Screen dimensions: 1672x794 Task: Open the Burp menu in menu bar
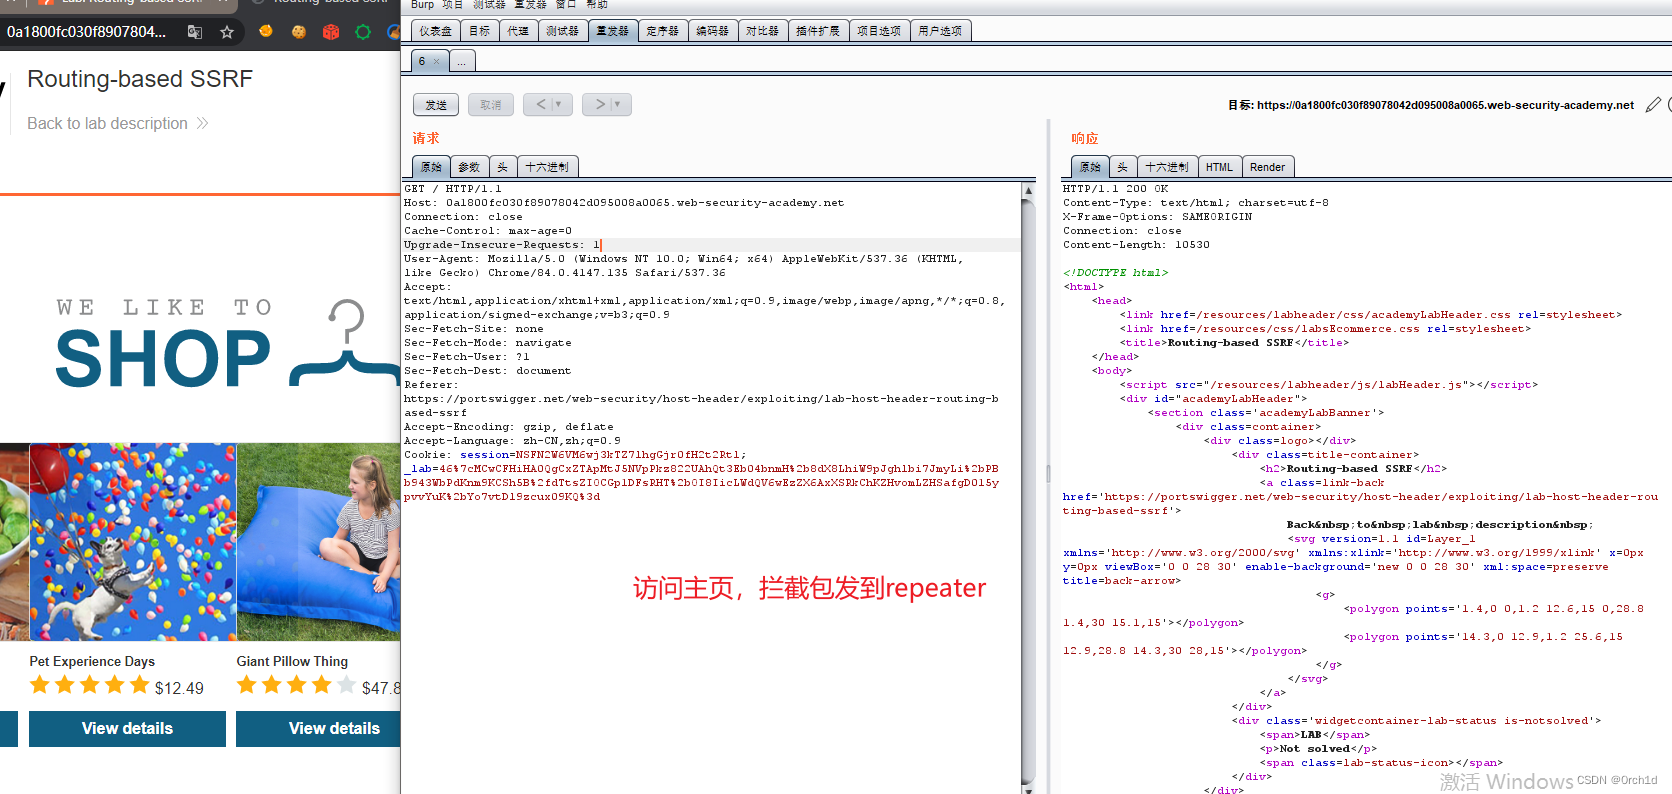[x=422, y=4]
